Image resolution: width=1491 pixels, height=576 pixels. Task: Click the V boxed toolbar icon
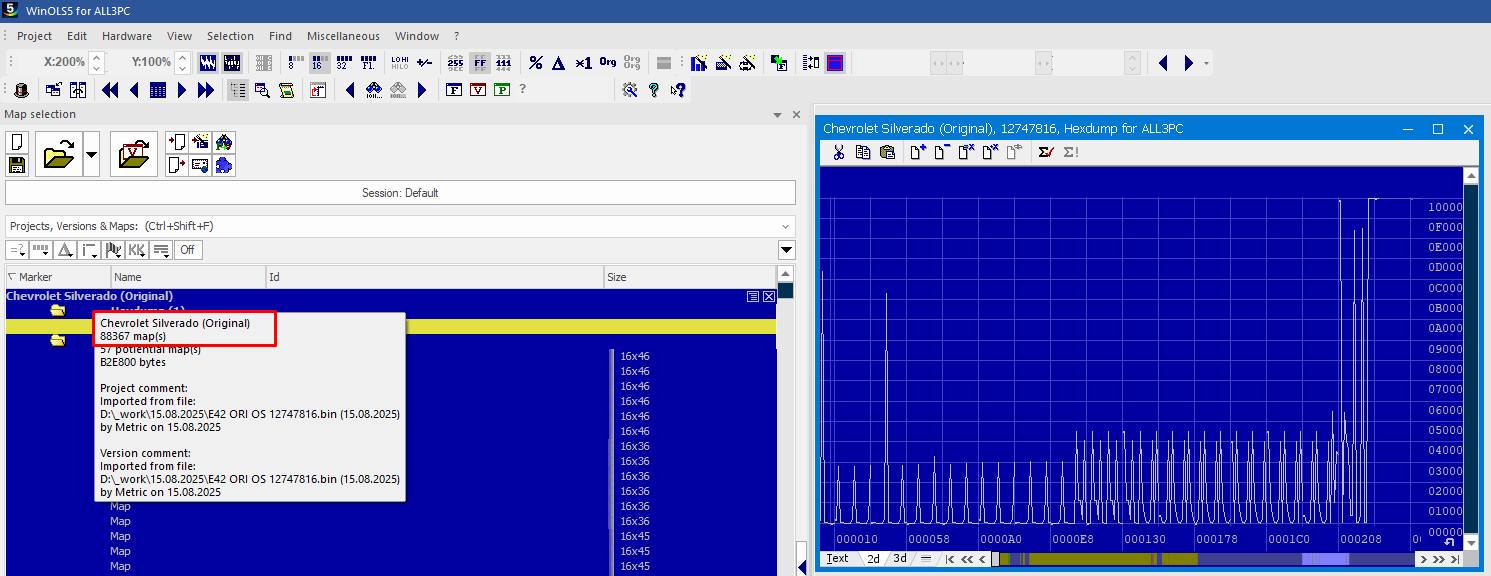pyautogui.click(x=478, y=90)
